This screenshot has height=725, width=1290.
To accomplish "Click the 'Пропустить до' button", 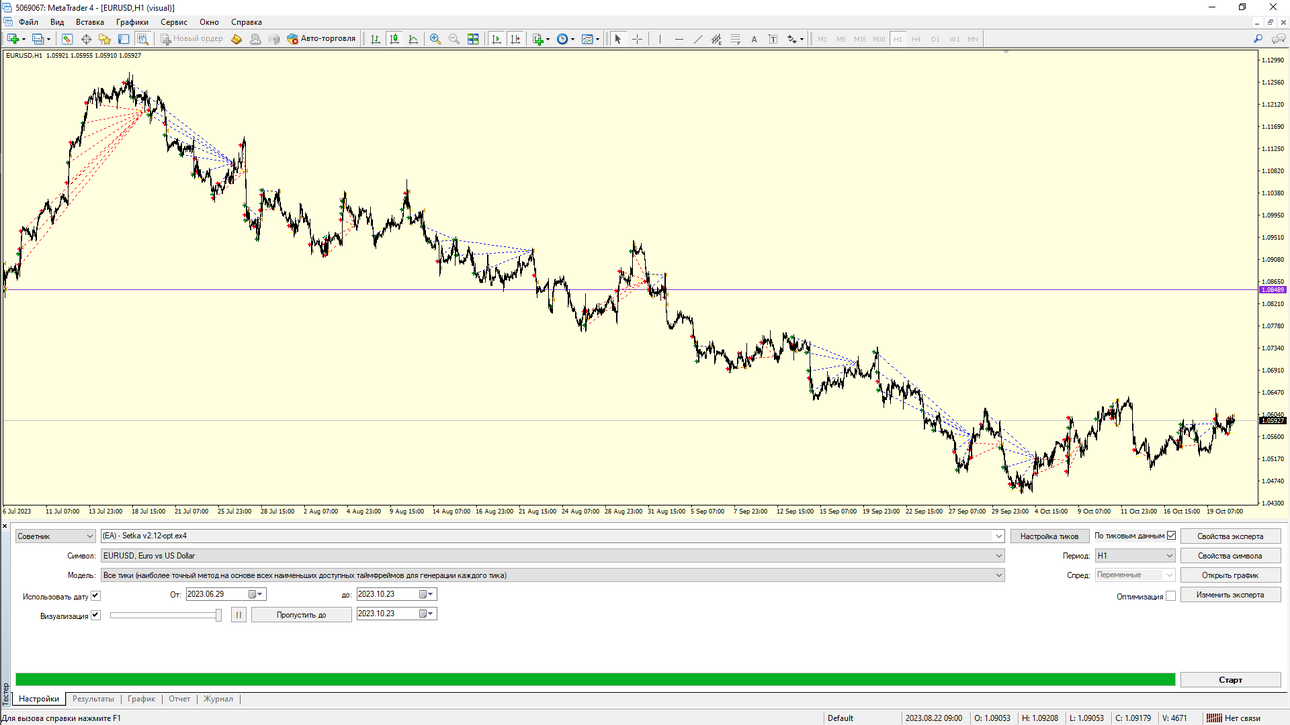I will (x=301, y=615).
